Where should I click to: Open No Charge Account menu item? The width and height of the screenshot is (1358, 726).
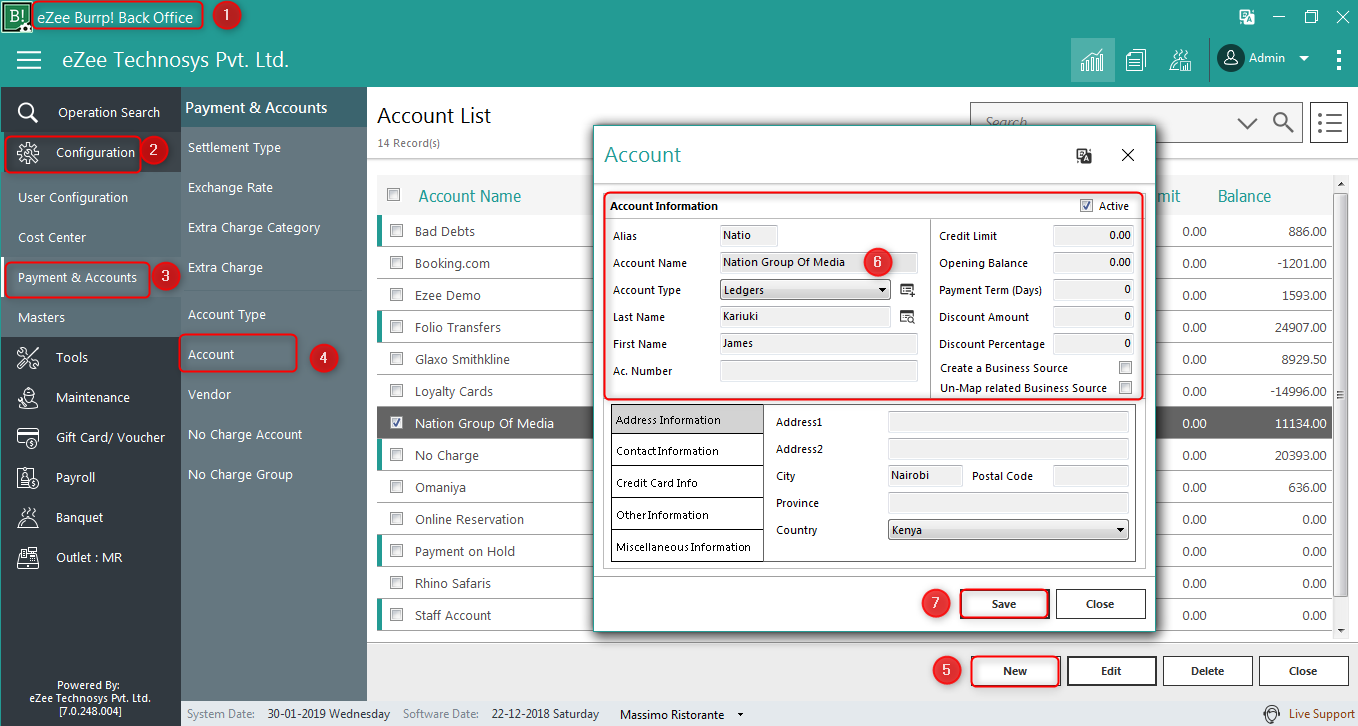click(x=245, y=434)
